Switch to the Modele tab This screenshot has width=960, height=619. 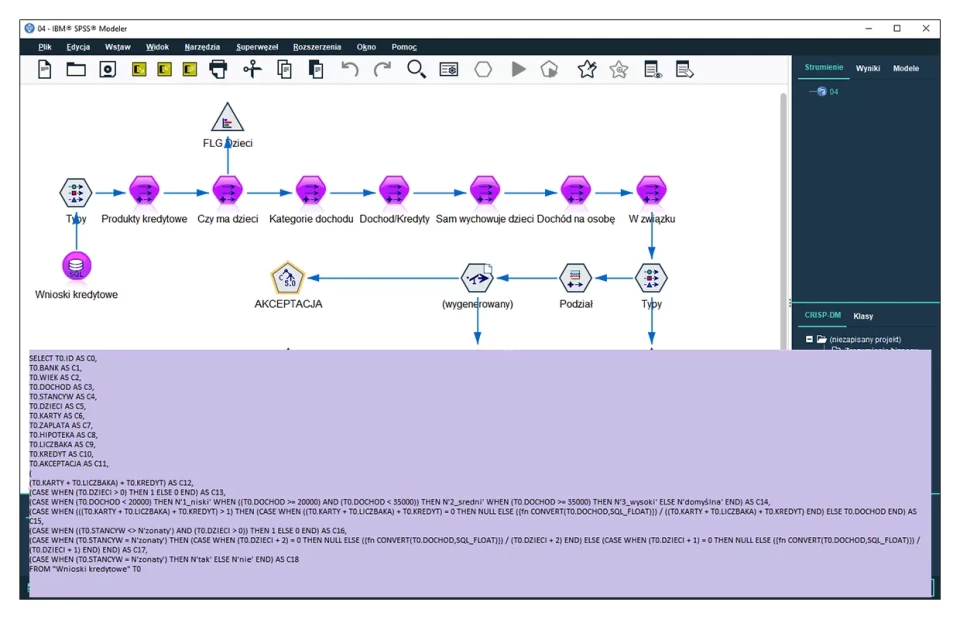(905, 69)
